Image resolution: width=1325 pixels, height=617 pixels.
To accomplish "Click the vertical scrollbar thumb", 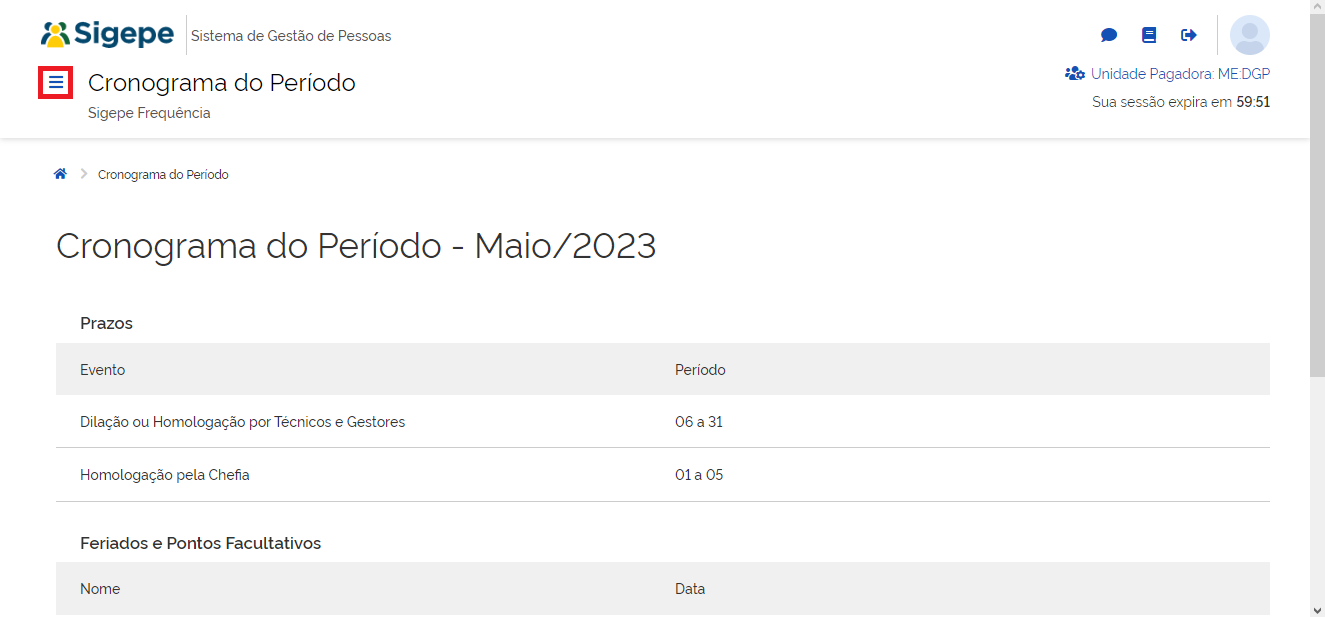I will tap(1317, 190).
